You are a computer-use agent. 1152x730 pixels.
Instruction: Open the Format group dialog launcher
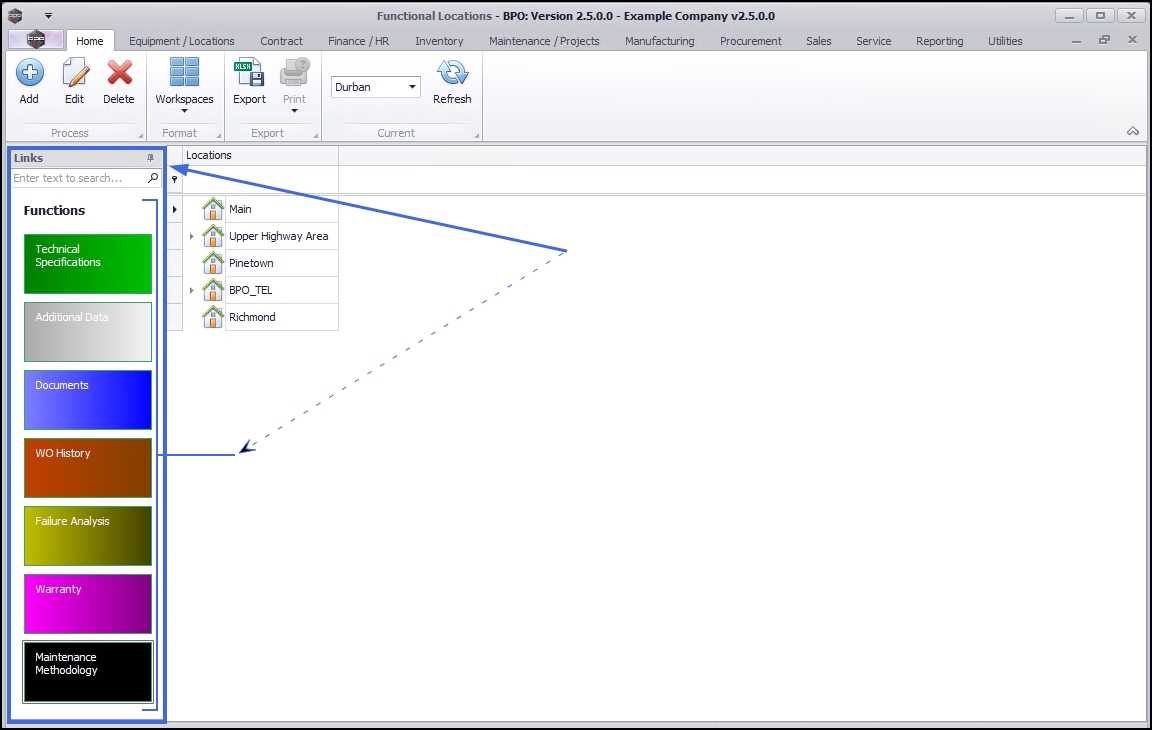218,135
